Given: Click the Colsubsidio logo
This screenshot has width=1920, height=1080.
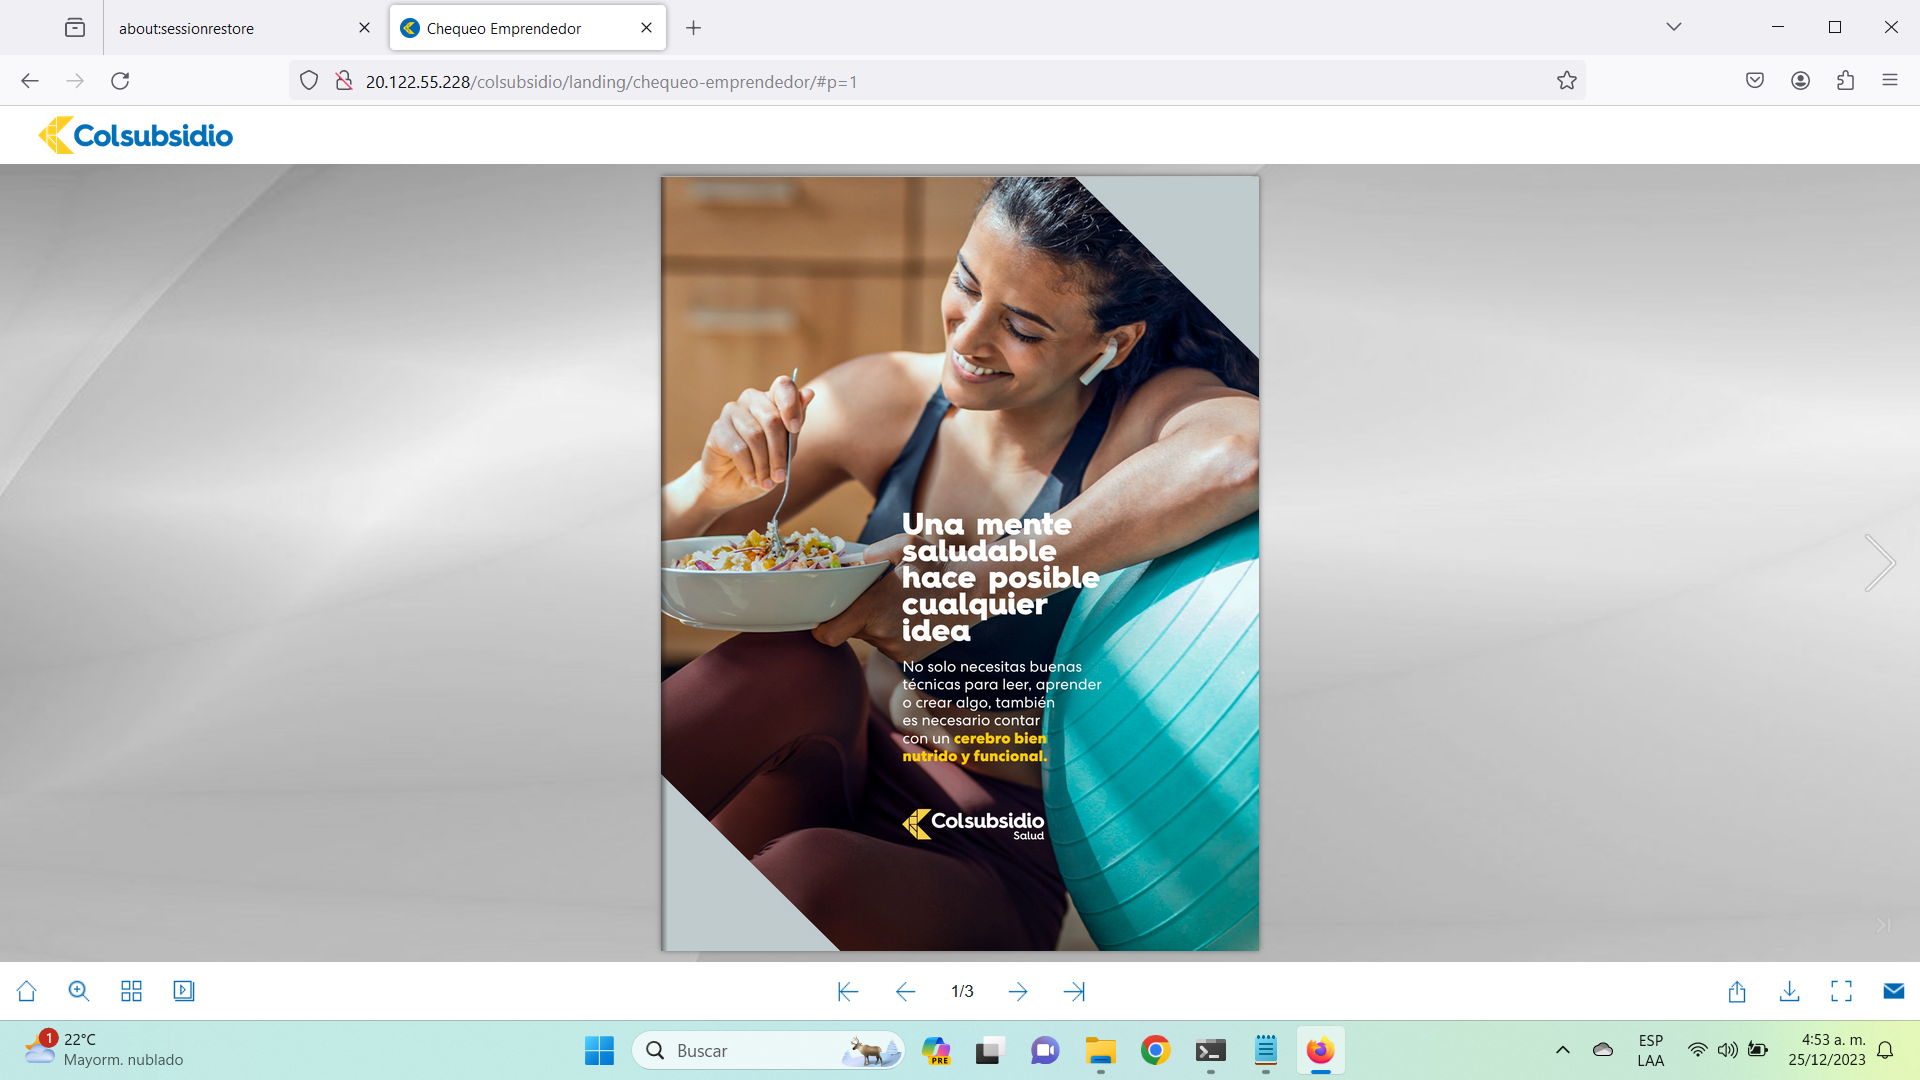Looking at the screenshot, I should pos(136,135).
